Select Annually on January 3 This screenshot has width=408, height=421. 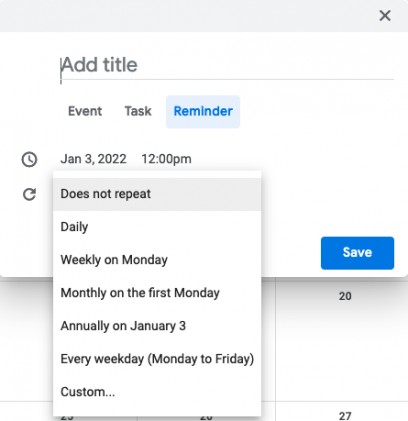(157, 326)
